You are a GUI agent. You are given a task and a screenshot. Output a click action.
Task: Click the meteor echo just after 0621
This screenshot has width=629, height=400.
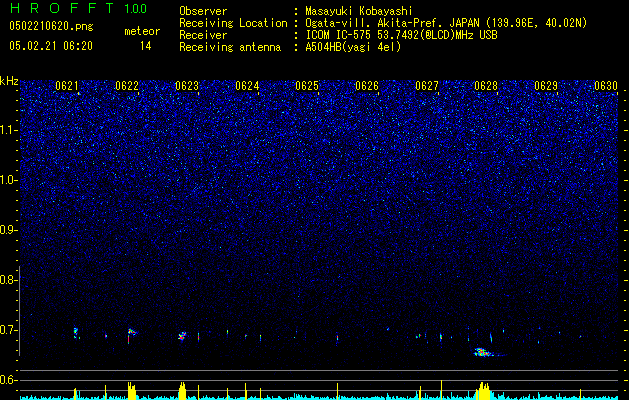(x=75, y=332)
